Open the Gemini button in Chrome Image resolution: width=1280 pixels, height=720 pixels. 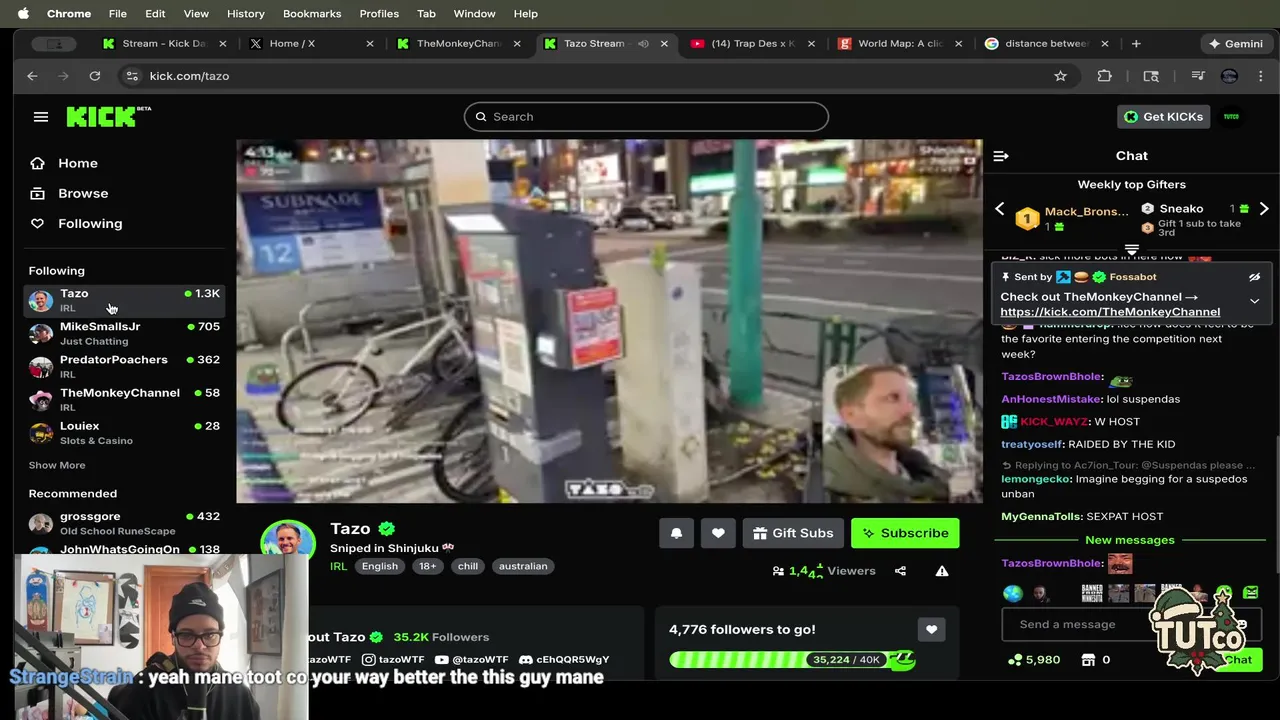pyautogui.click(x=1236, y=44)
